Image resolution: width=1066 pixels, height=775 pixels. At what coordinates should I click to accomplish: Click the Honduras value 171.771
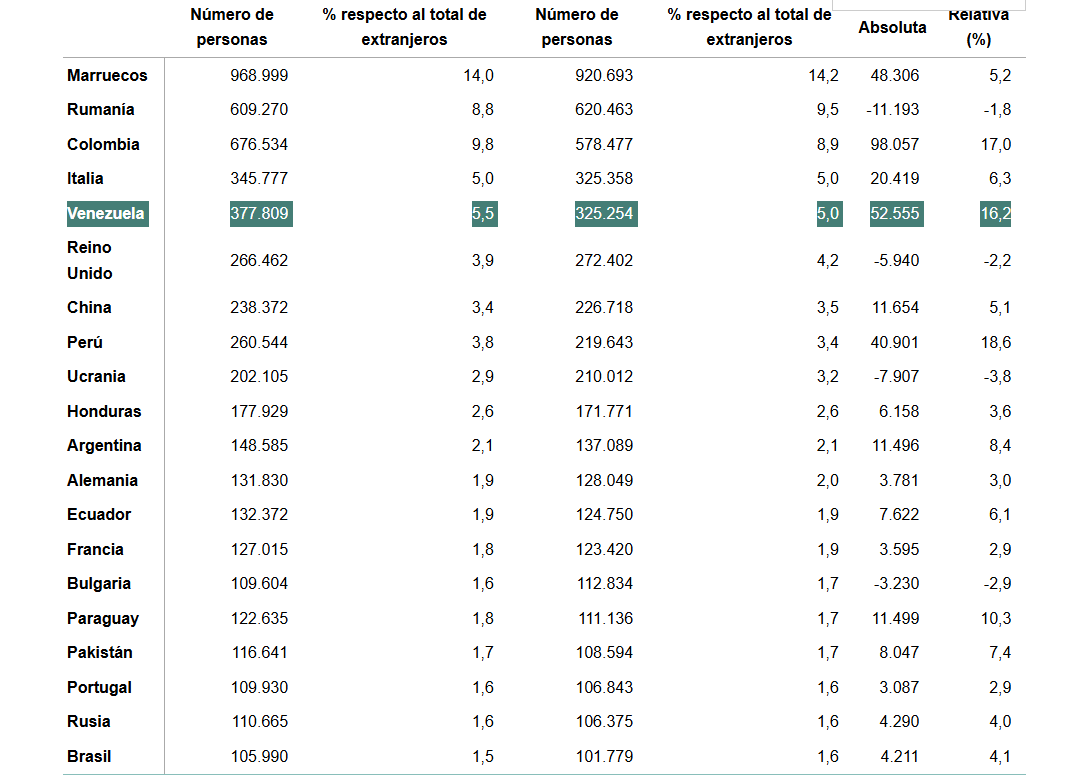604,412
